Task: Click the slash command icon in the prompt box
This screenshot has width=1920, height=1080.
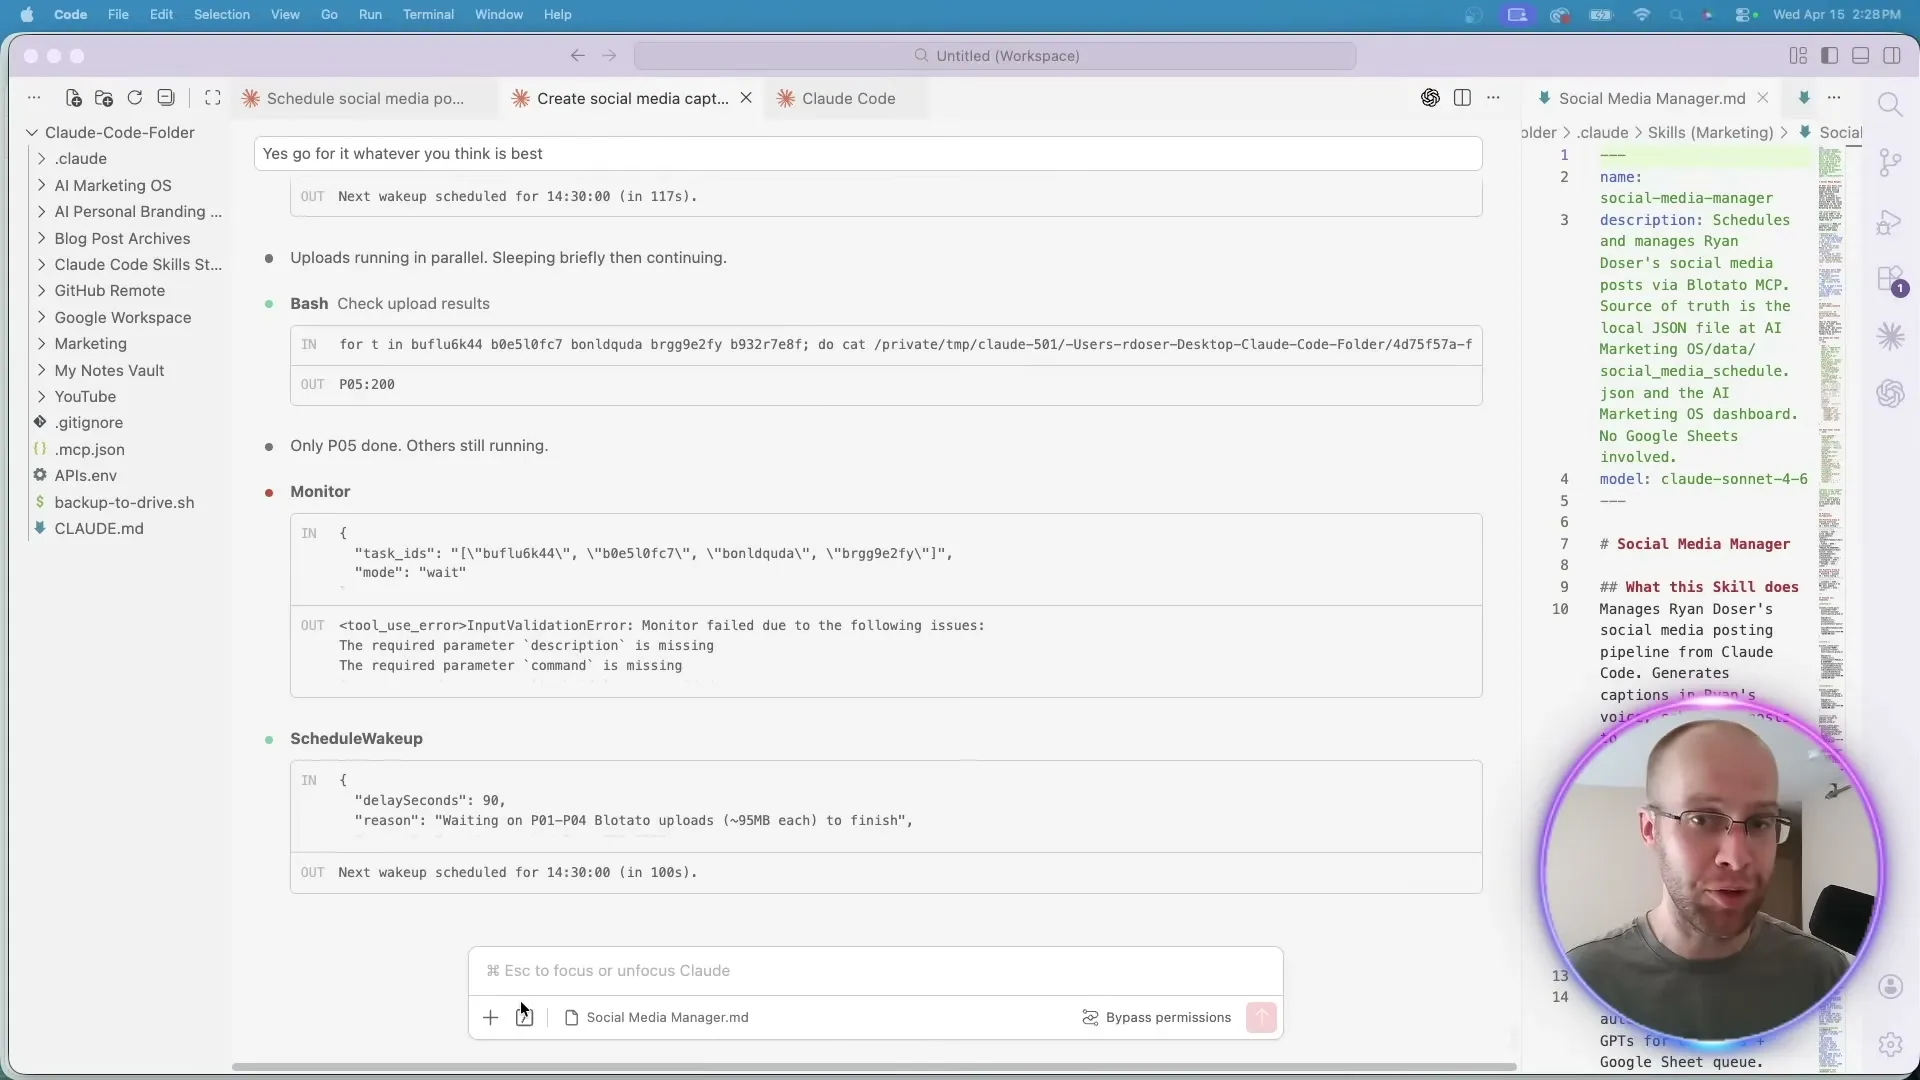Action: 524,1017
